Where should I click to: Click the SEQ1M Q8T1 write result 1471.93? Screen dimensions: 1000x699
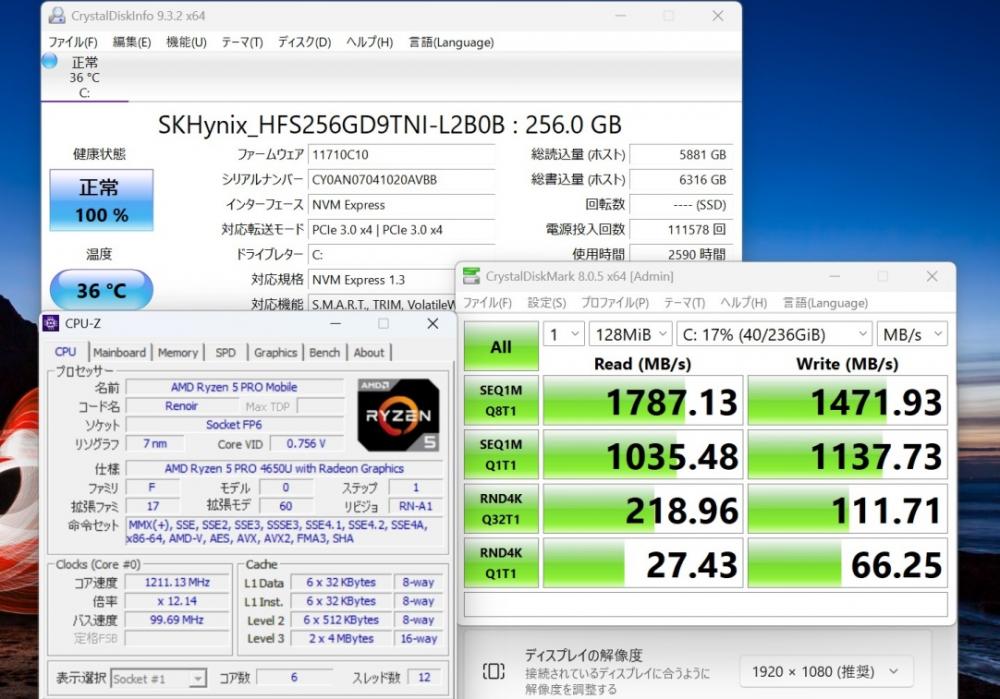coord(848,401)
